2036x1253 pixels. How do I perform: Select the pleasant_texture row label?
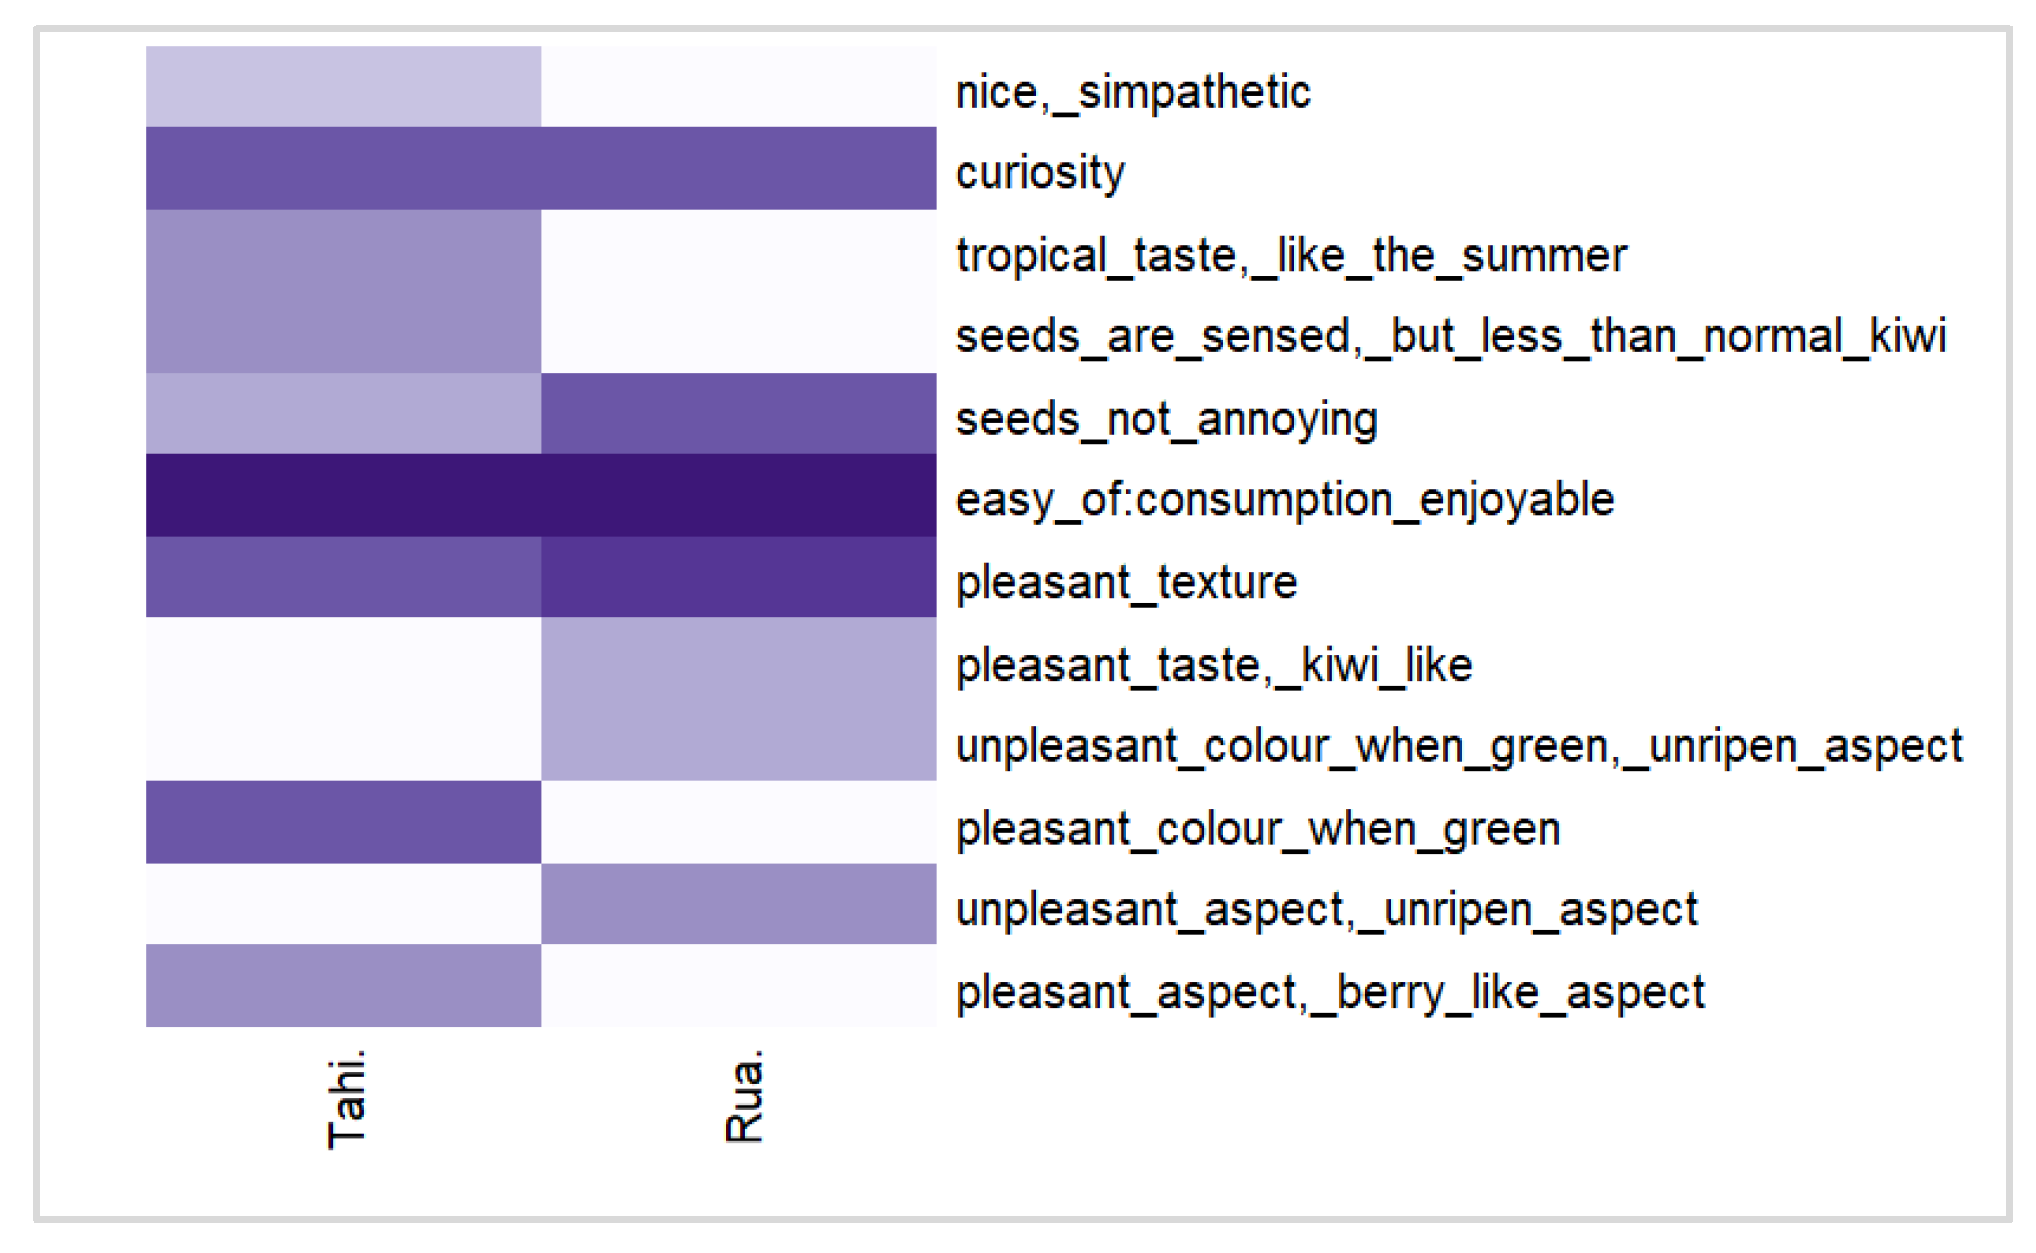(1126, 583)
